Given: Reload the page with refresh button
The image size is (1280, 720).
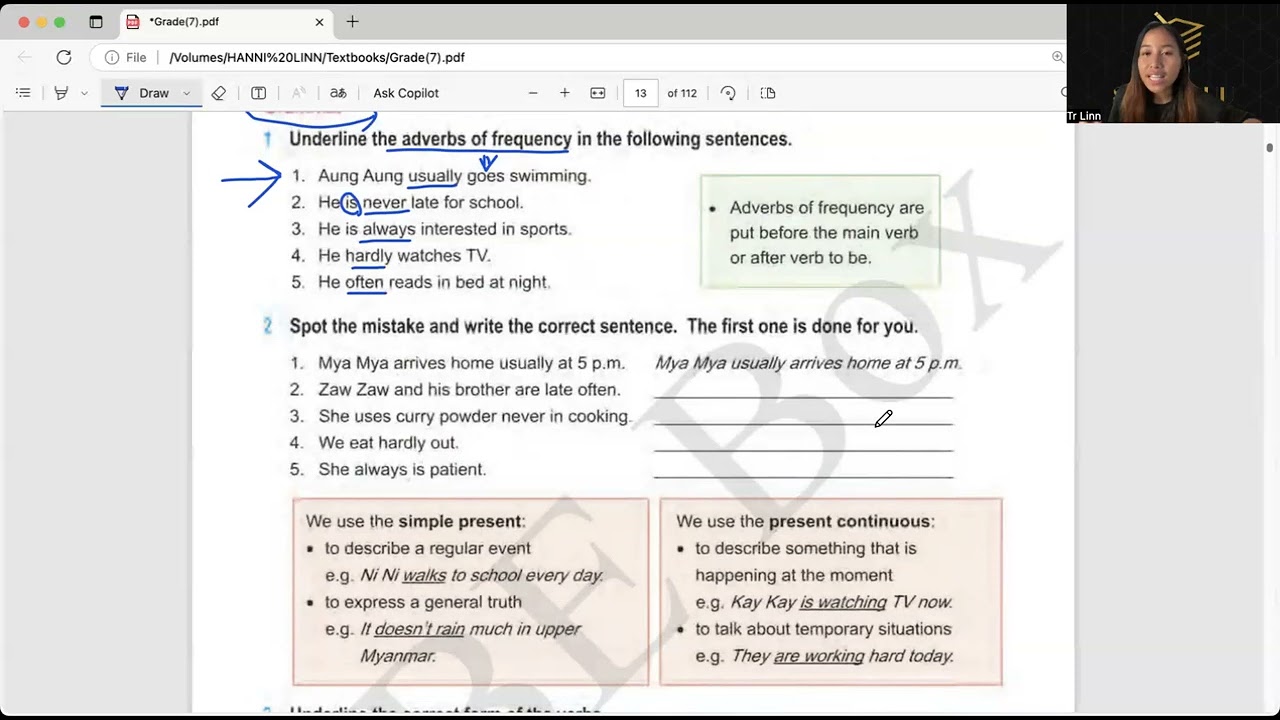Looking at the screenshot, I should point(64,57).
